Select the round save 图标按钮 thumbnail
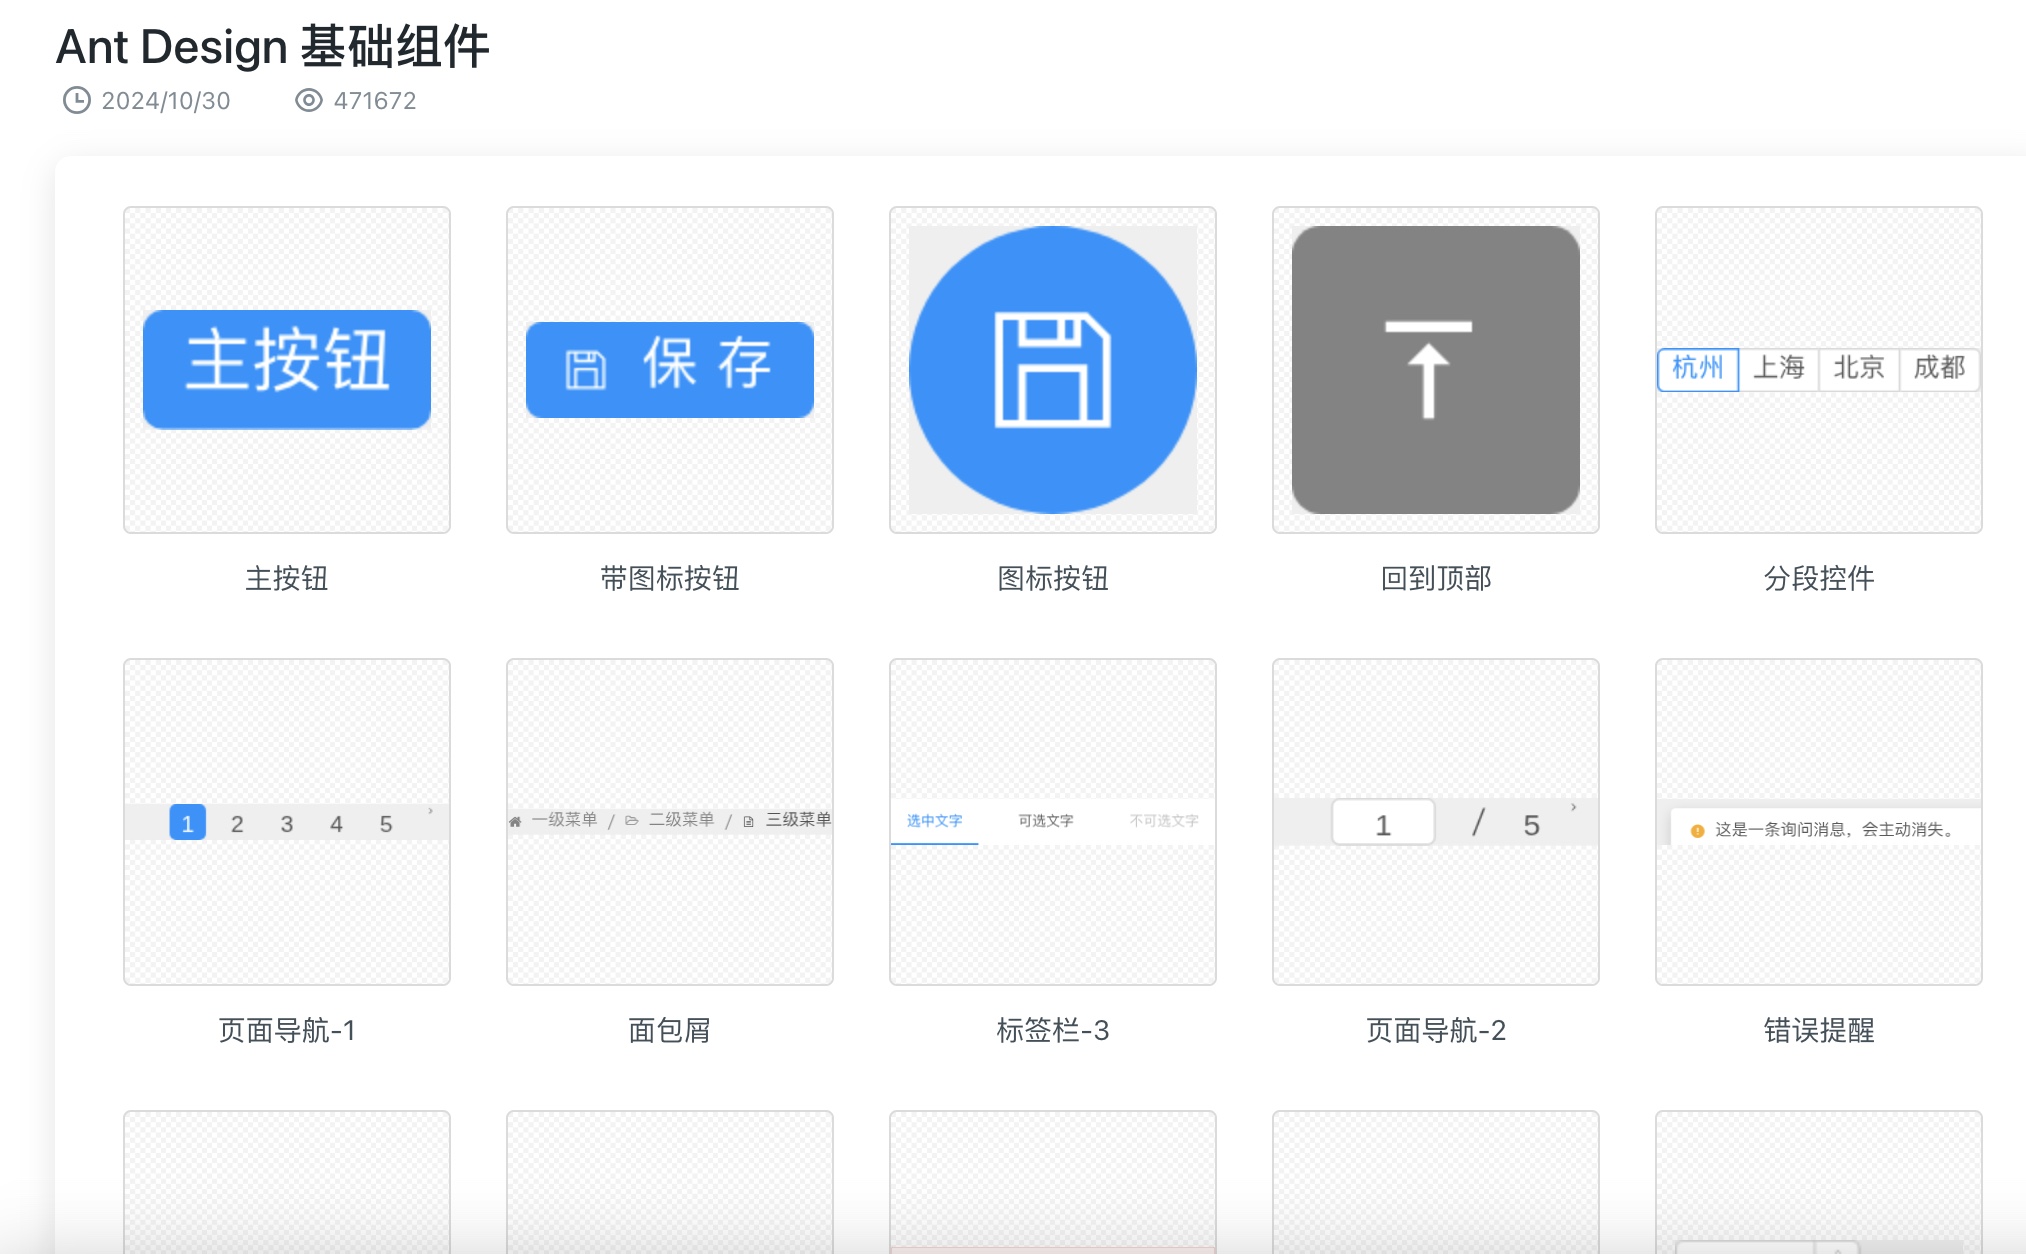2026x1254 pixels. tap(1053, 370)
